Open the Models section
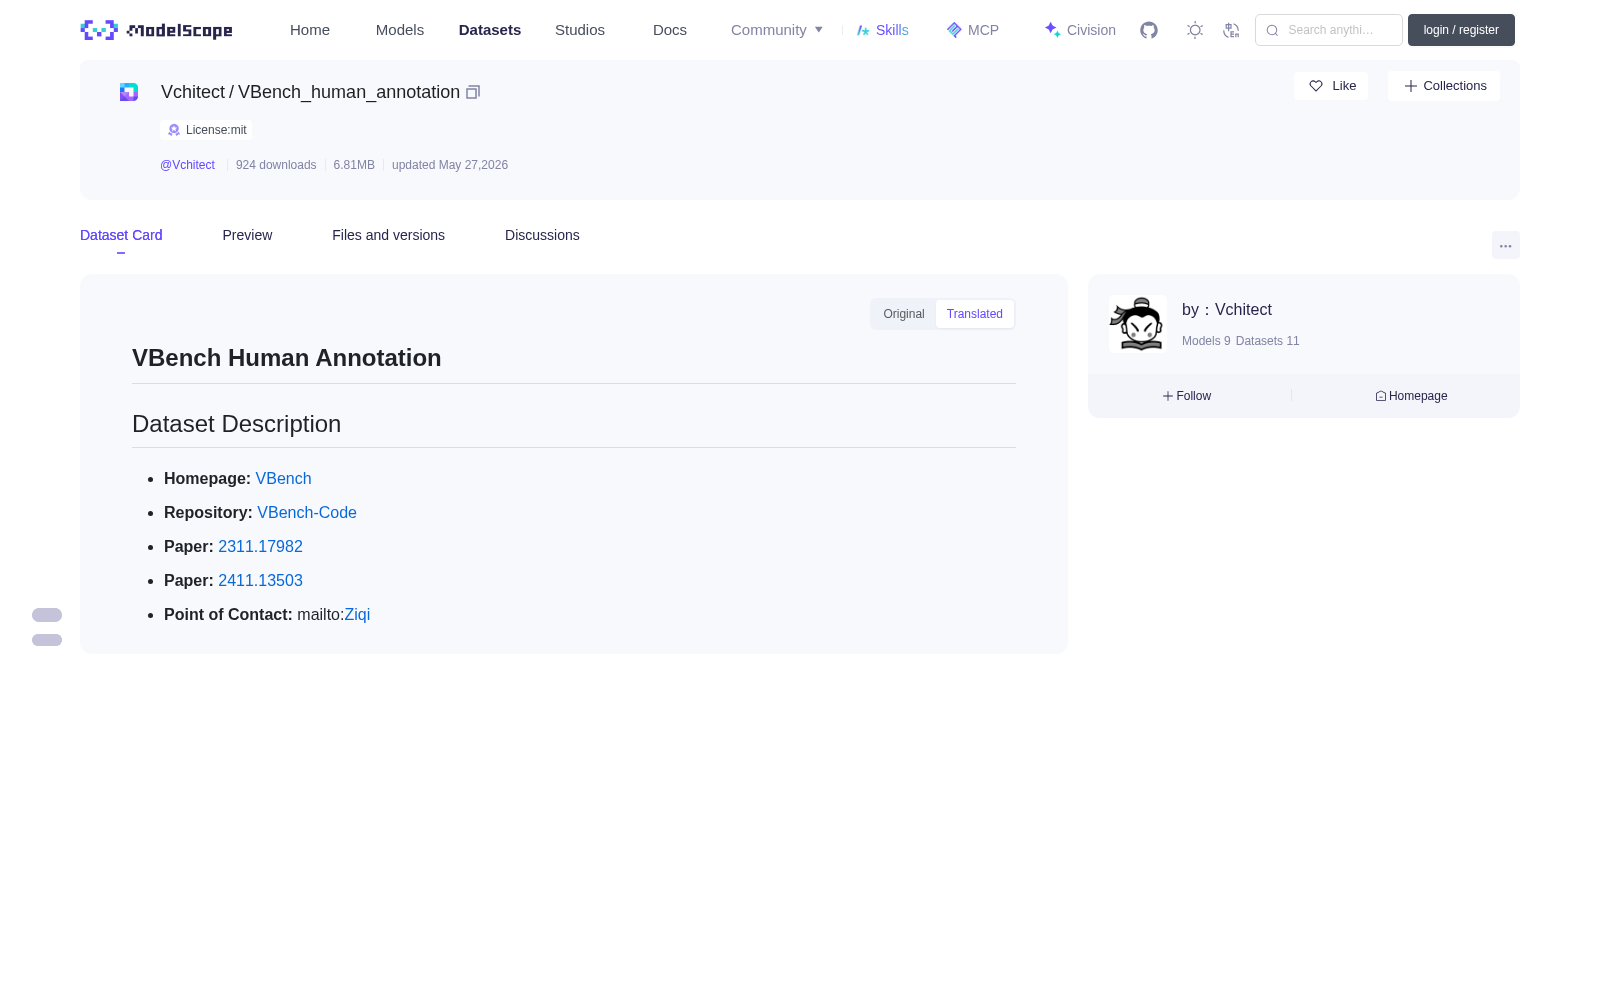The width and height of the screenshot is (1600, 1000). coord(400,30)
